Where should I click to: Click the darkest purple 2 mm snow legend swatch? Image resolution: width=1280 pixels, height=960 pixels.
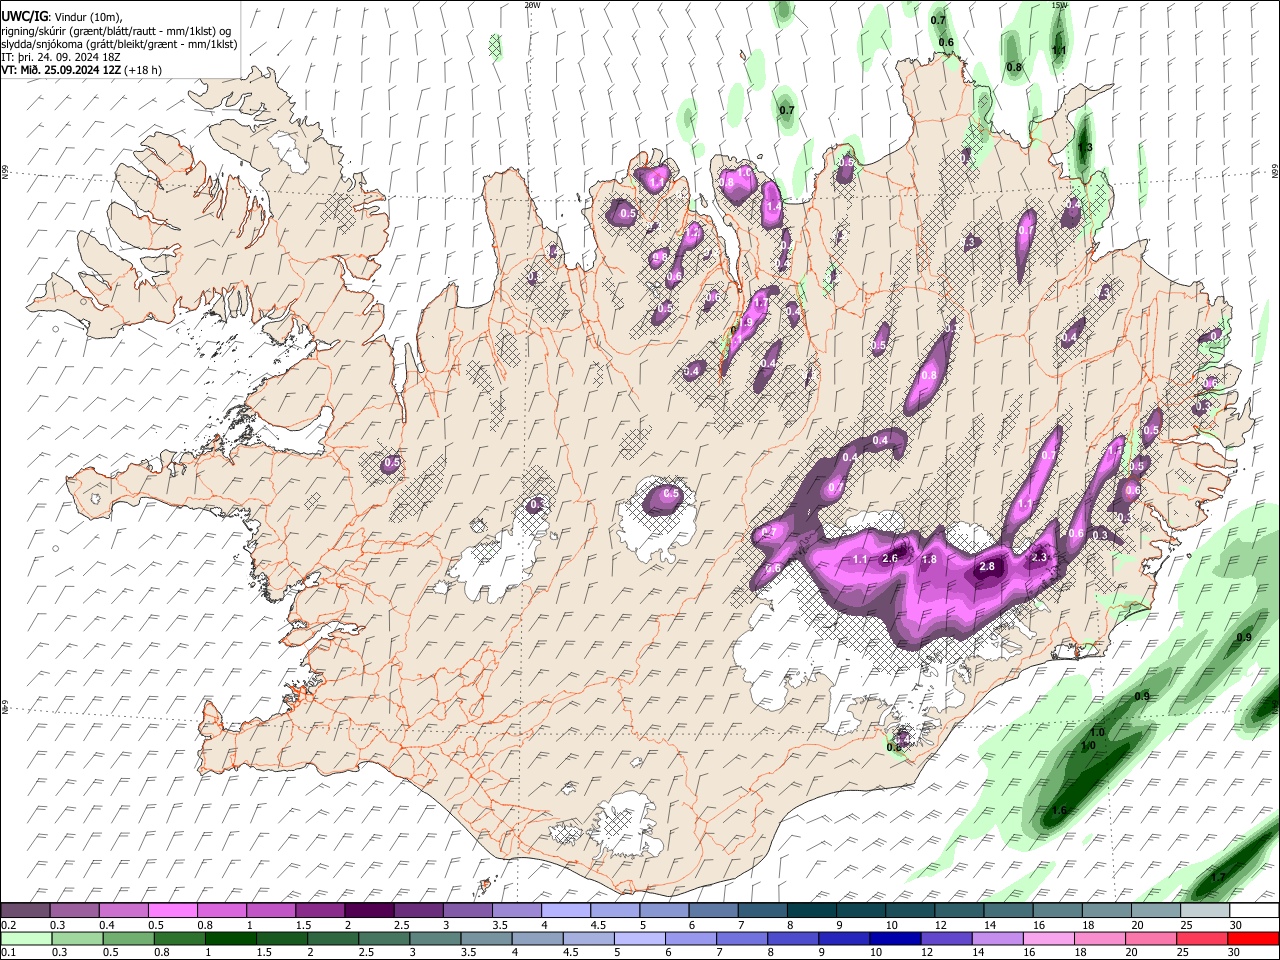(369, 911)
